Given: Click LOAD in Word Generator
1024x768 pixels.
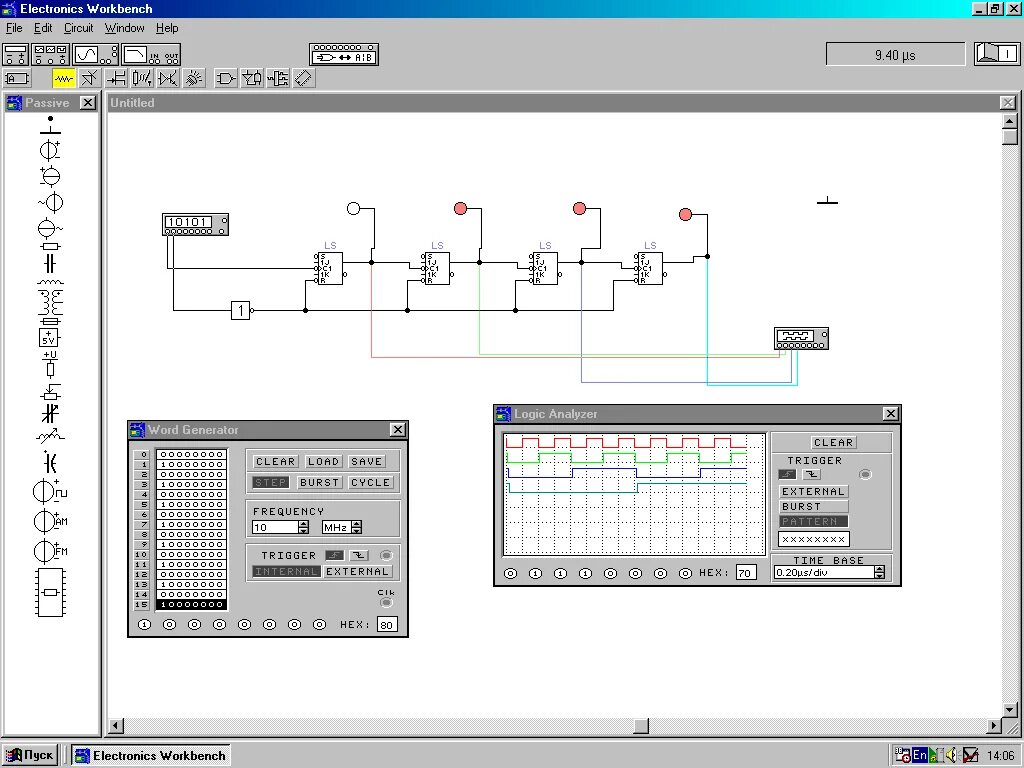Looking at the screenshot, I should point(323,462).
